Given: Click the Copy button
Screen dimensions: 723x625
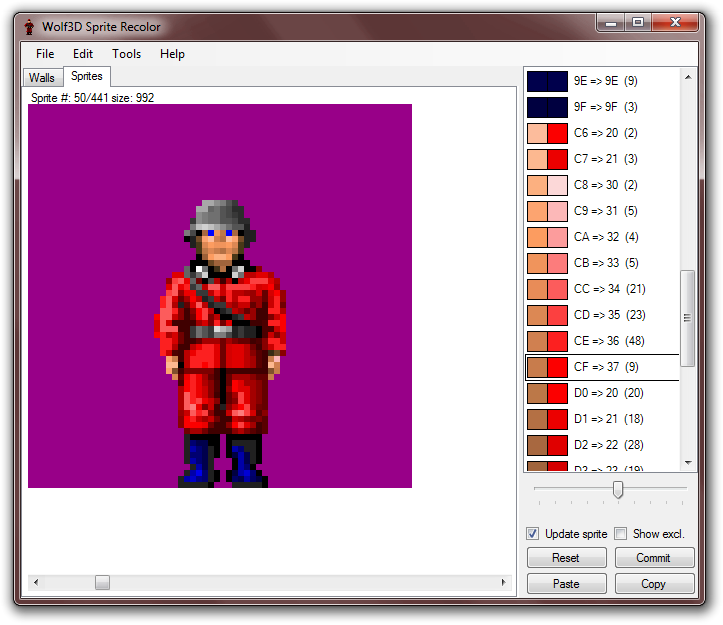Looking at the screenshot, I should click(x=654, y=583).
